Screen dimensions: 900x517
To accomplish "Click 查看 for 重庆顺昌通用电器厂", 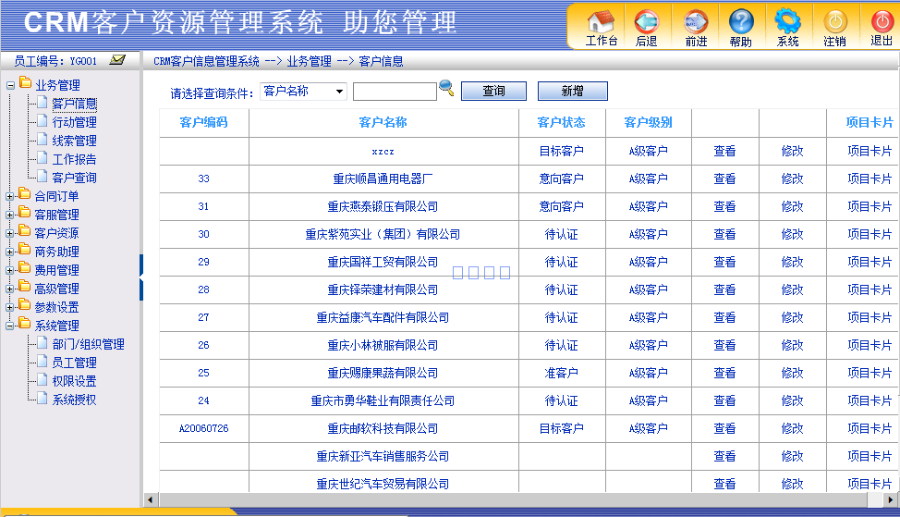I will (724, 179).
